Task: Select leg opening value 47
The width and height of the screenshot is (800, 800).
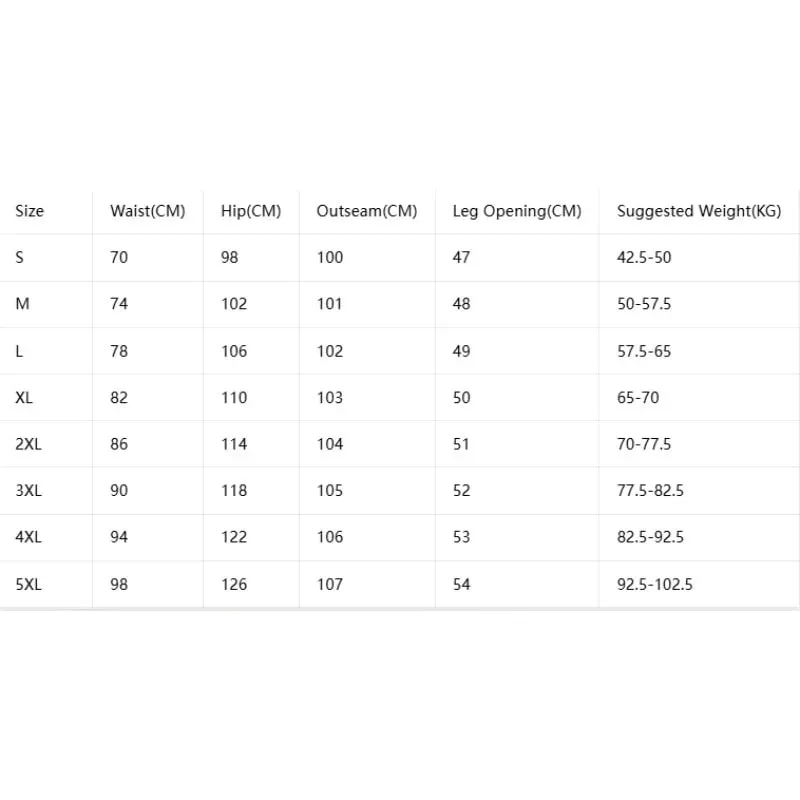Action: 461,257
